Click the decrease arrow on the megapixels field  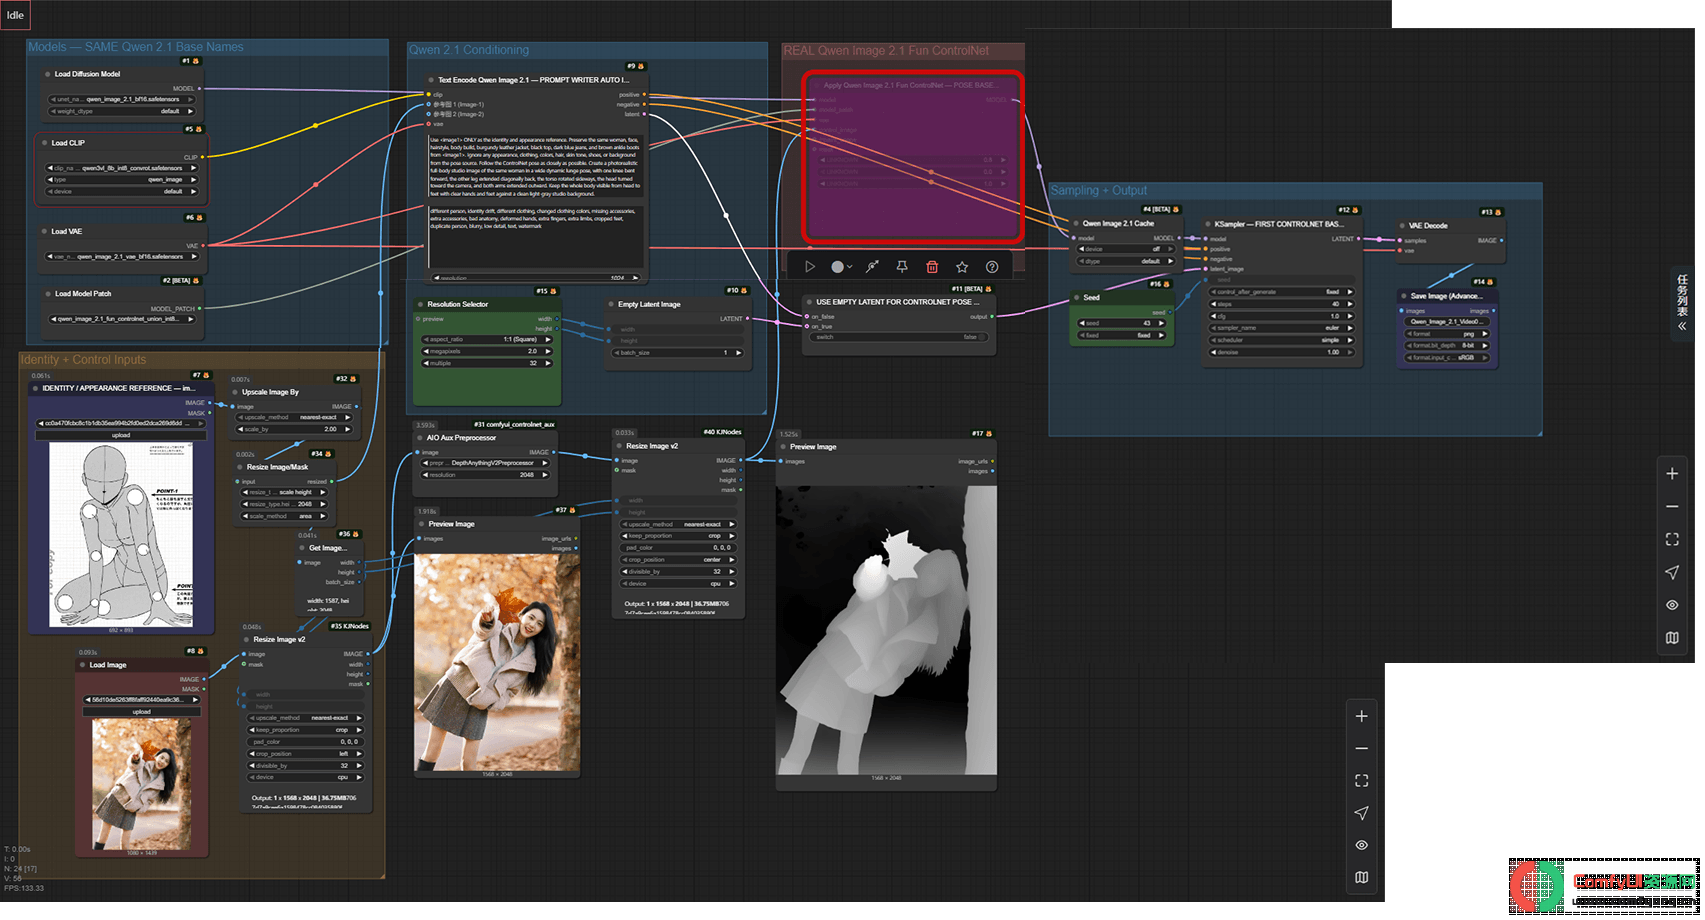pos(426,351)
